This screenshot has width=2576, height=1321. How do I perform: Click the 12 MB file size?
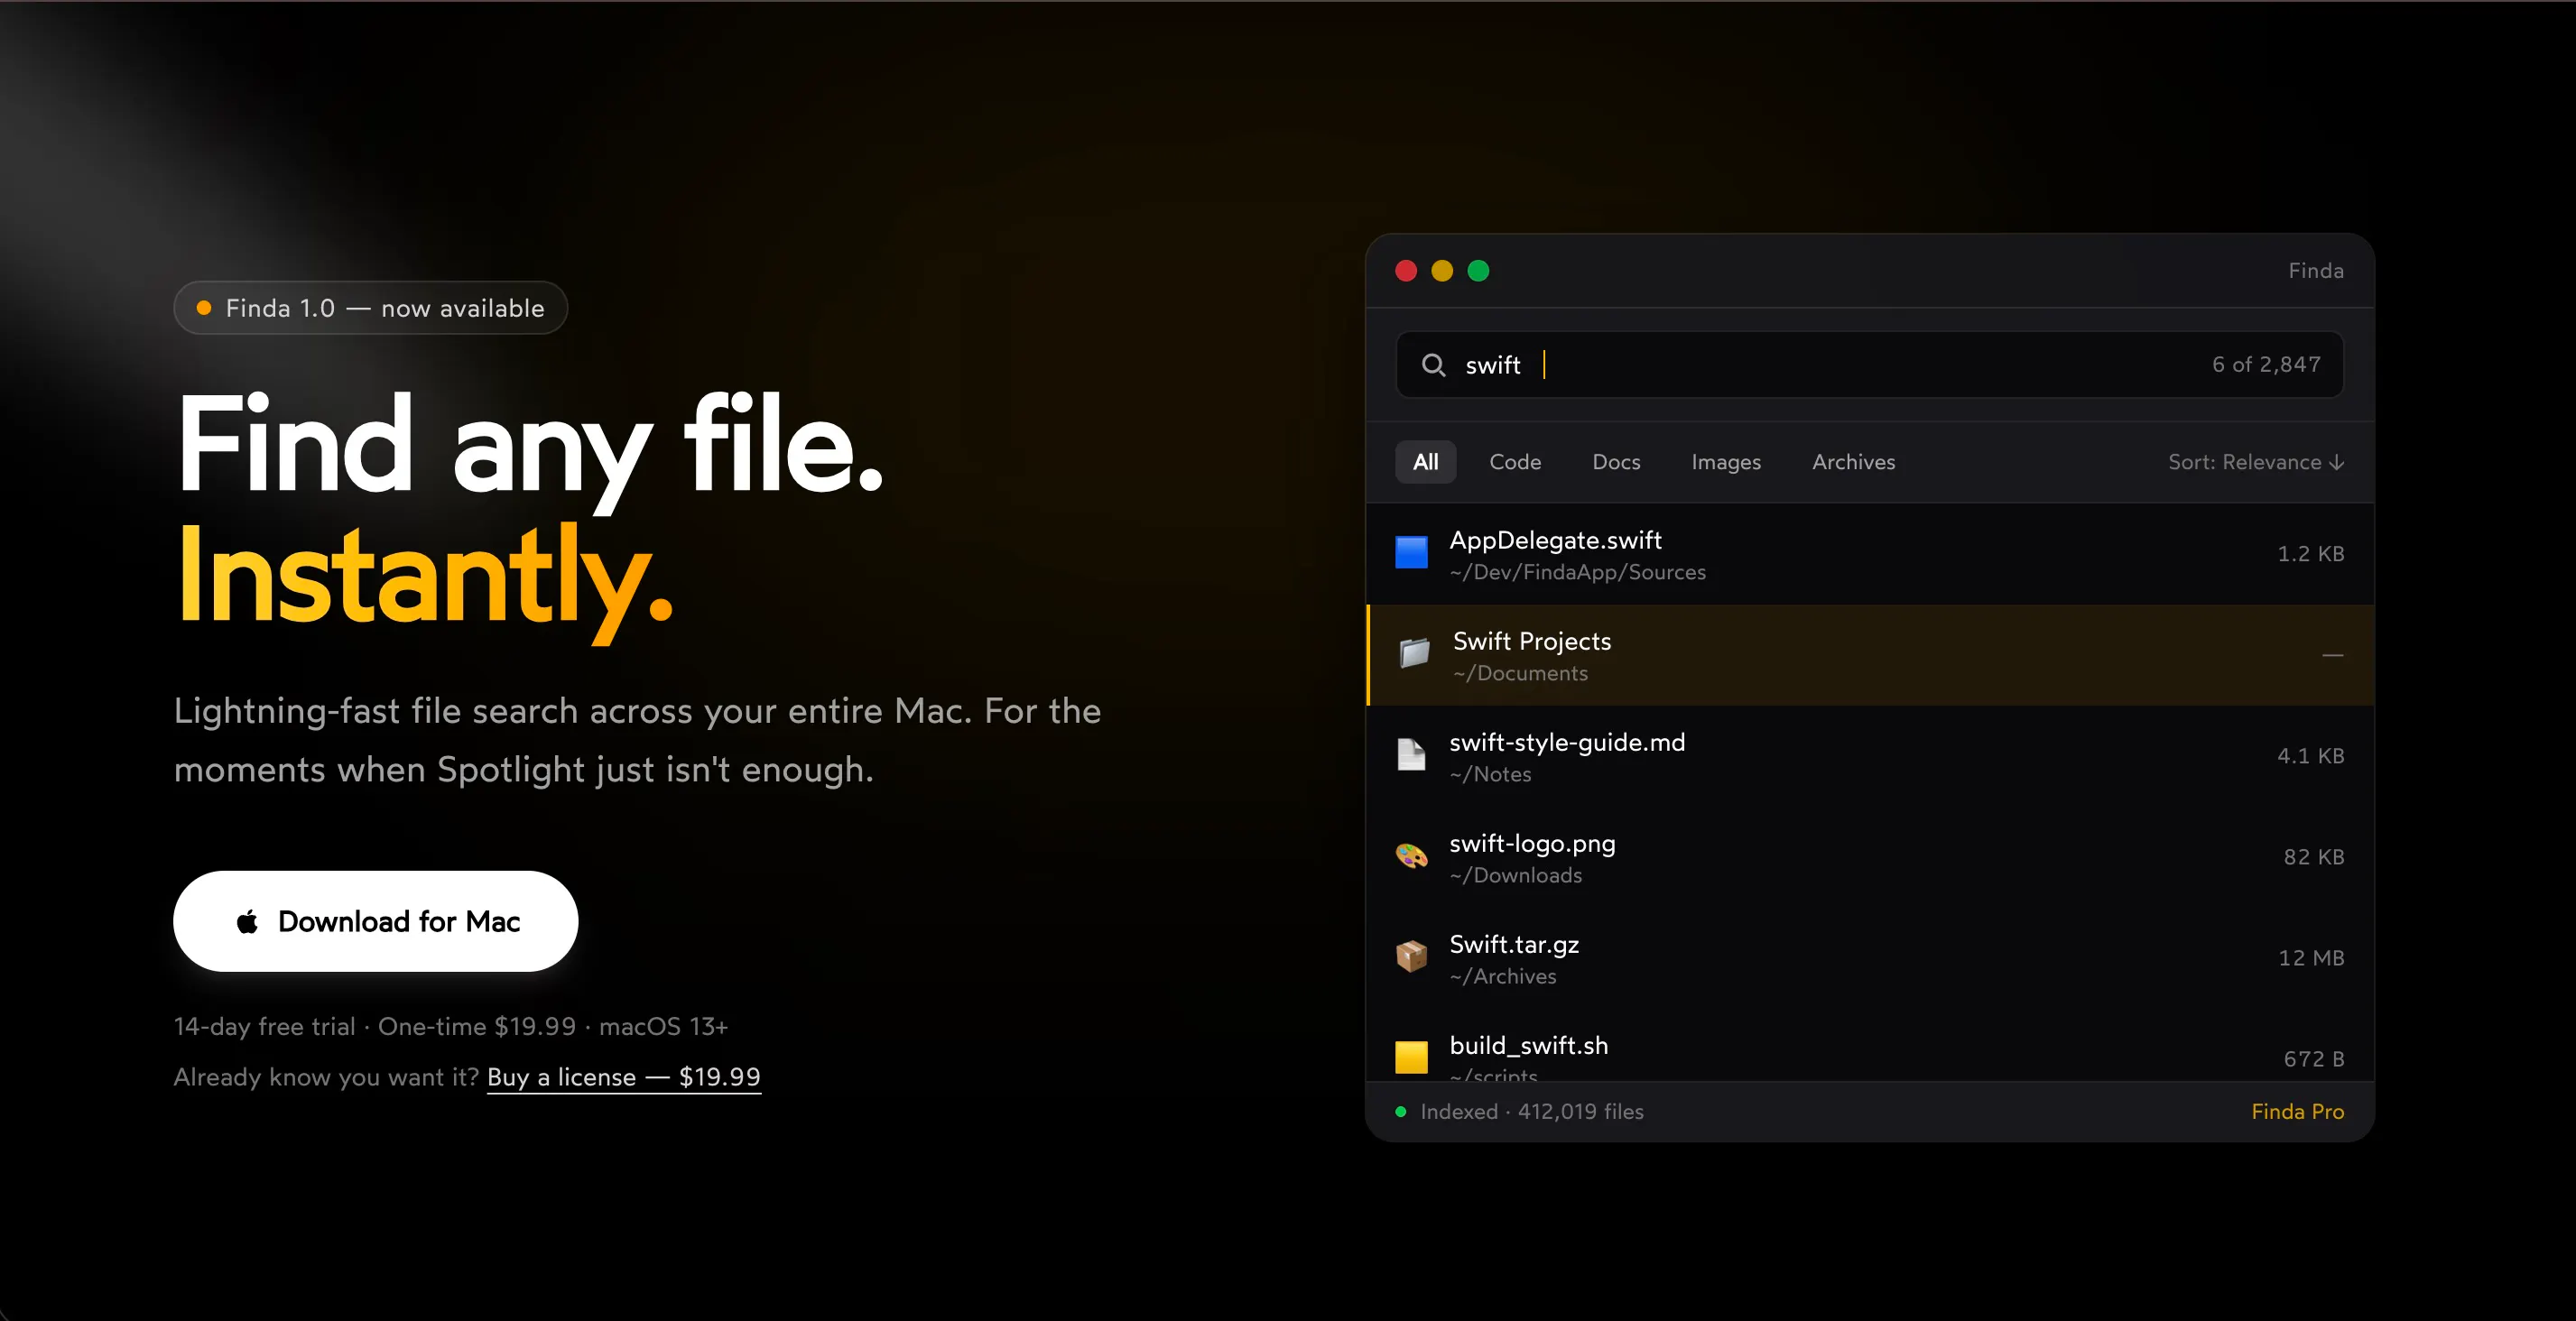tap(2311, 958)
